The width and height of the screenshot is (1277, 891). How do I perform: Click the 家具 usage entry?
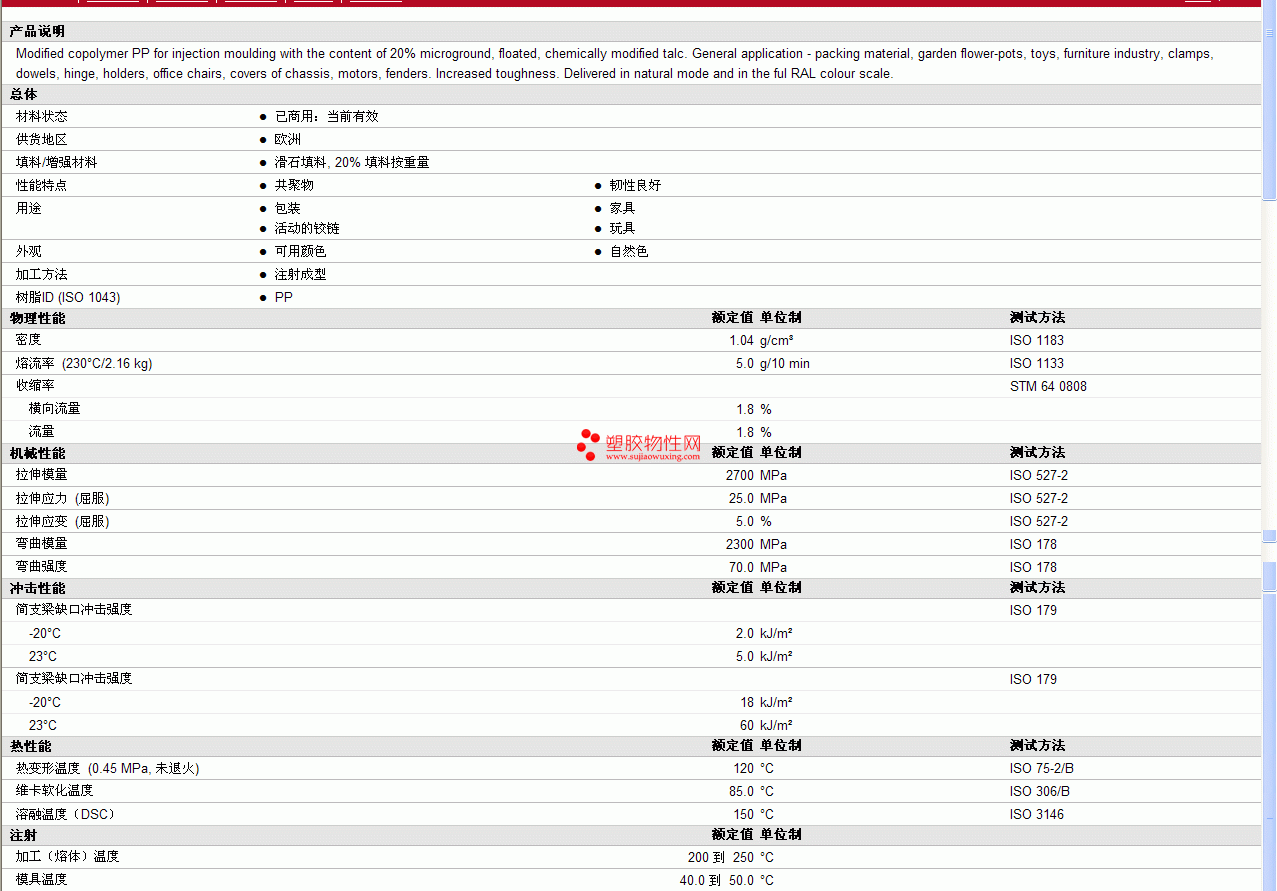622,208
